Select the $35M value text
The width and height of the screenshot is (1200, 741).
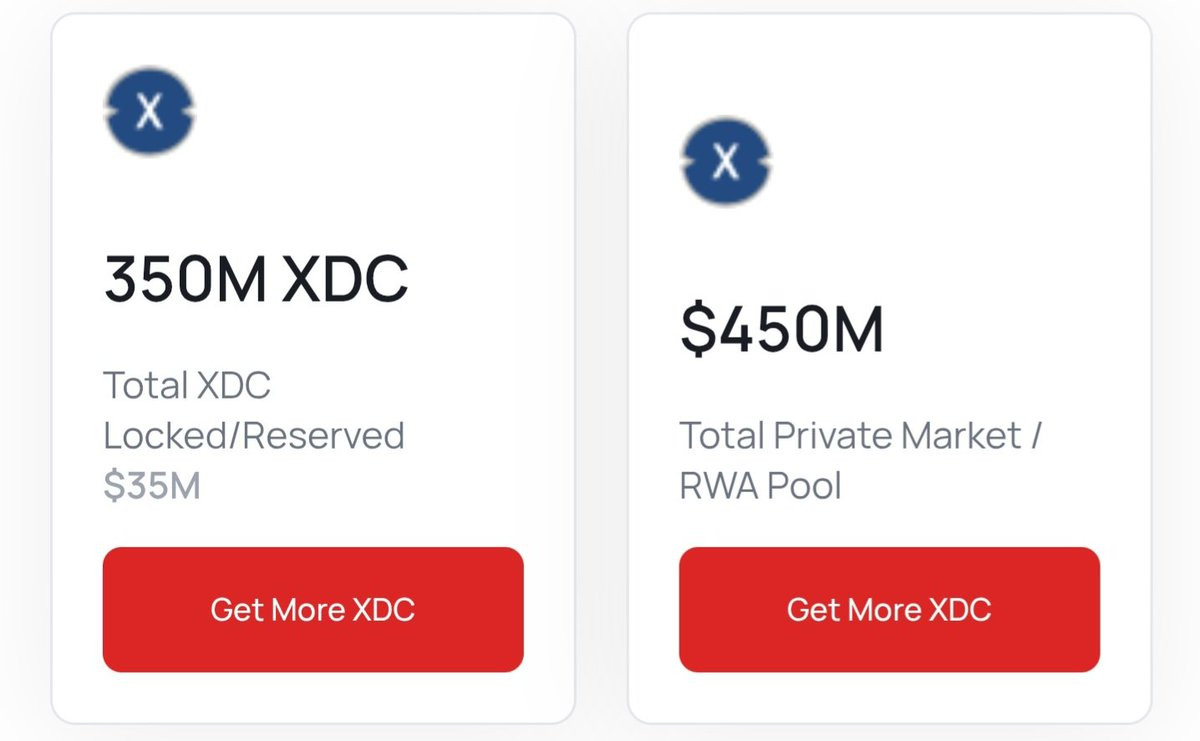coord(152,486)
